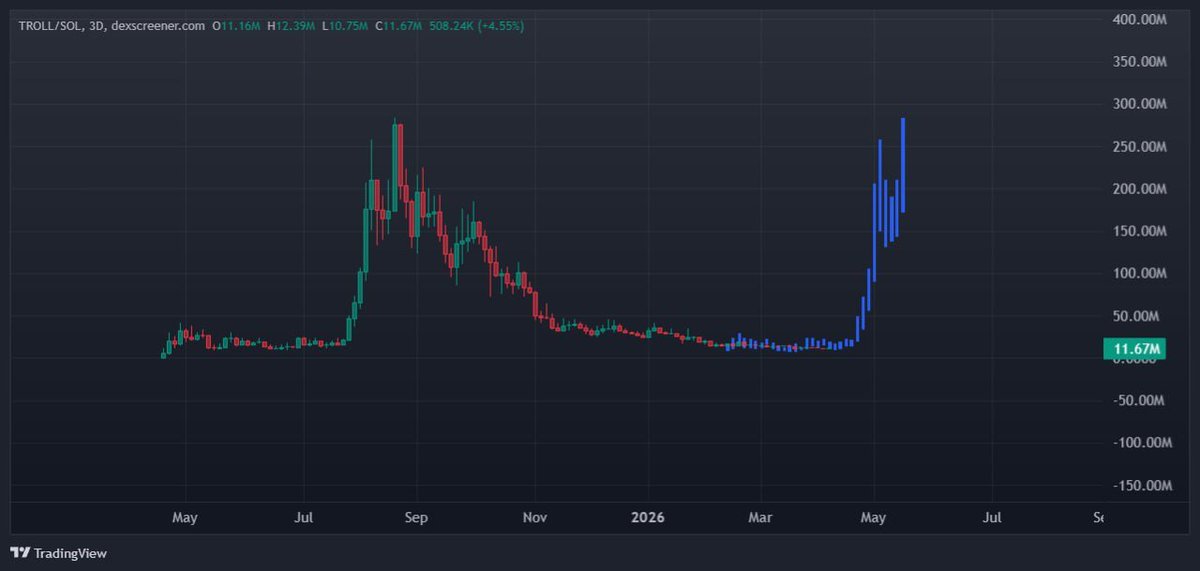Click the current price tag 11.67M
This screenshot has width=1200, height=571.
pos(1134,349)
